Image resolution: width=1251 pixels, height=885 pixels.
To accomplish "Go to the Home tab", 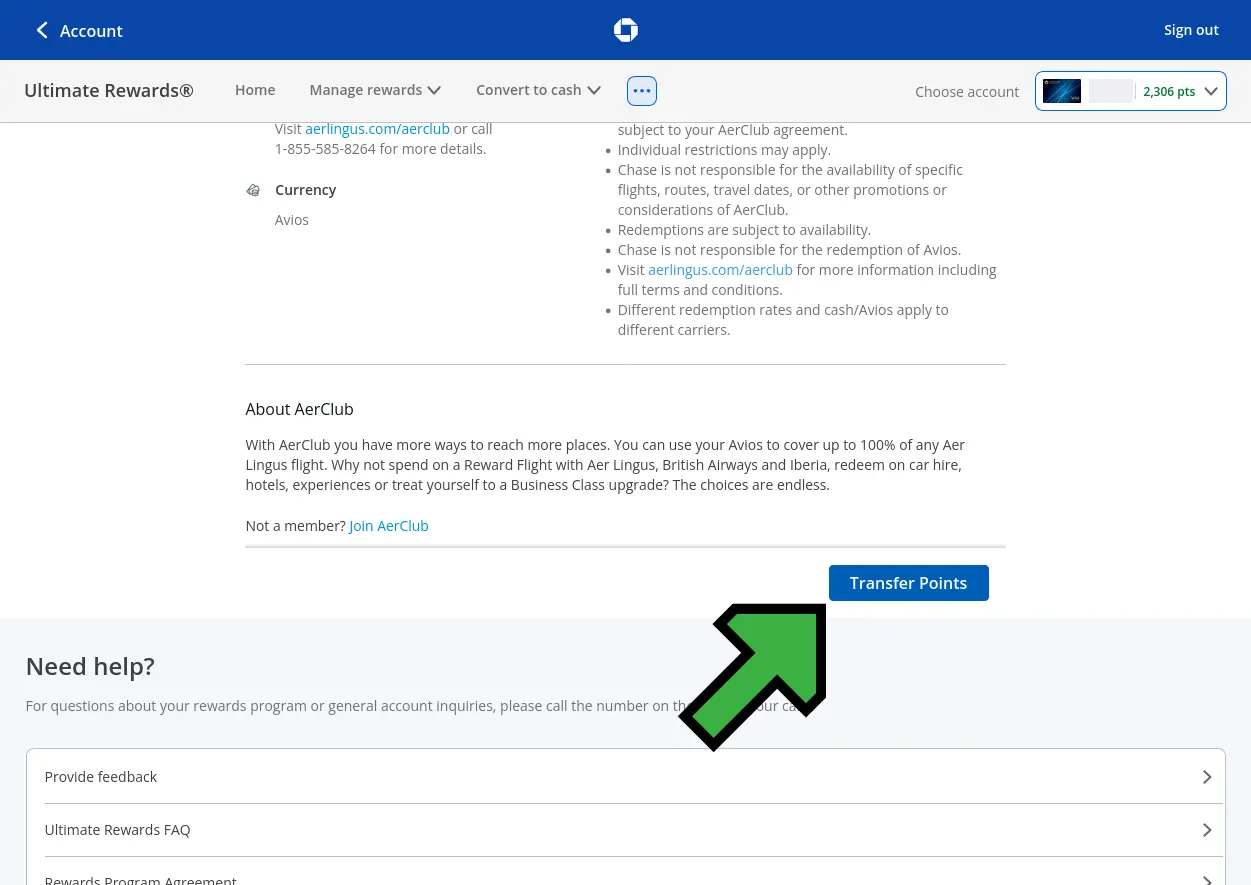I will [x=255, y=90].
